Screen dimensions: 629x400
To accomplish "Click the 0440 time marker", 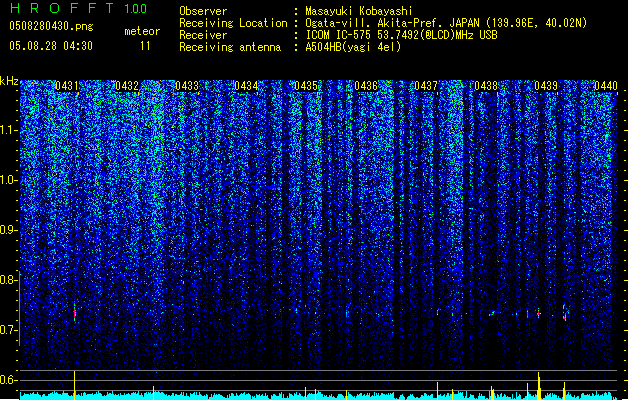I will 605,86.
